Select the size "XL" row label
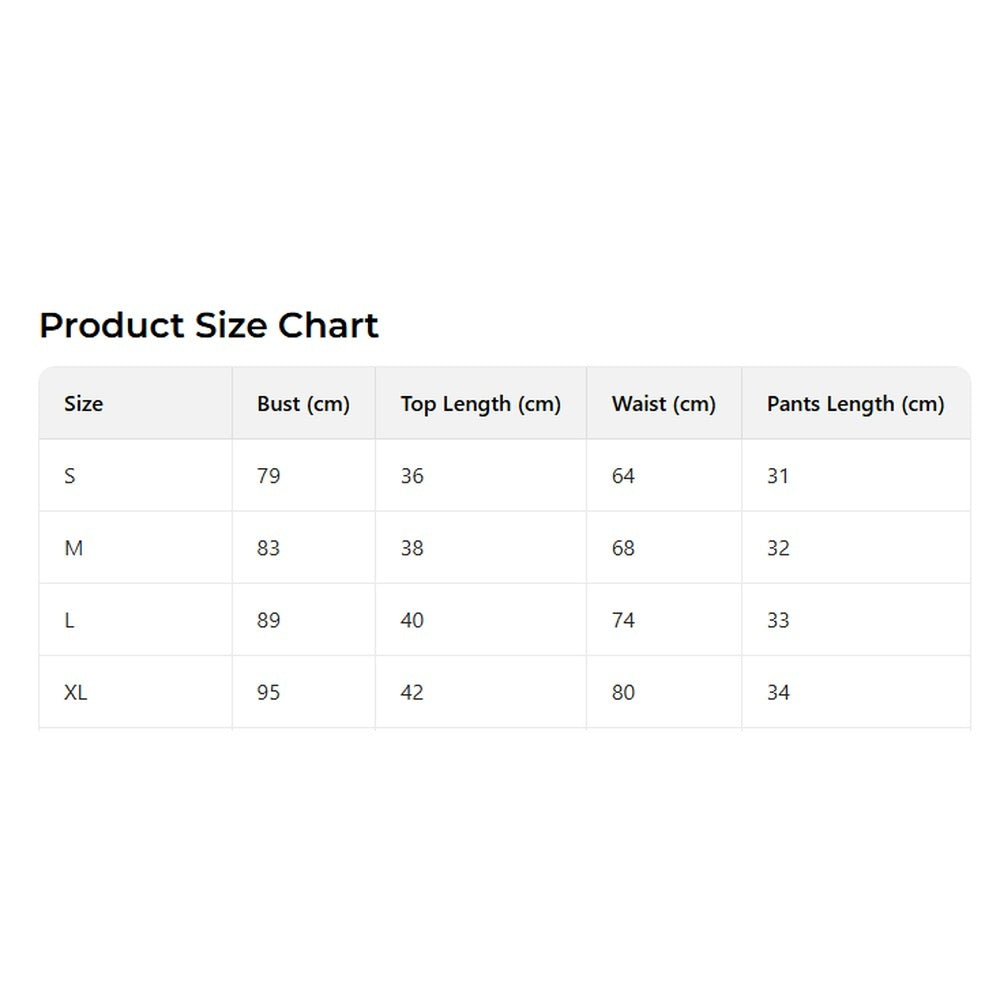1000x1000 pixels. [76, 692]
